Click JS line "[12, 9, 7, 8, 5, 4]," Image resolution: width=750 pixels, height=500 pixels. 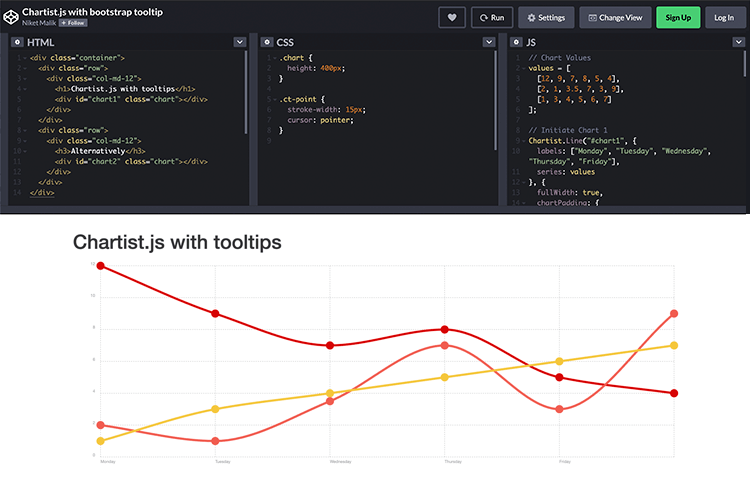(578, 78)
